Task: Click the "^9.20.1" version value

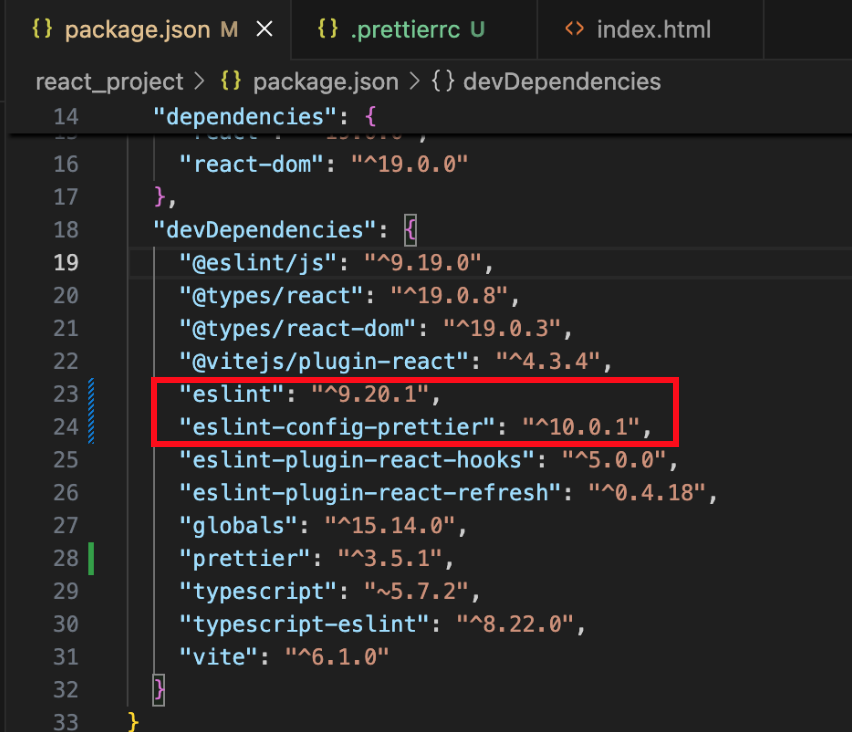Action: [371, 395]
